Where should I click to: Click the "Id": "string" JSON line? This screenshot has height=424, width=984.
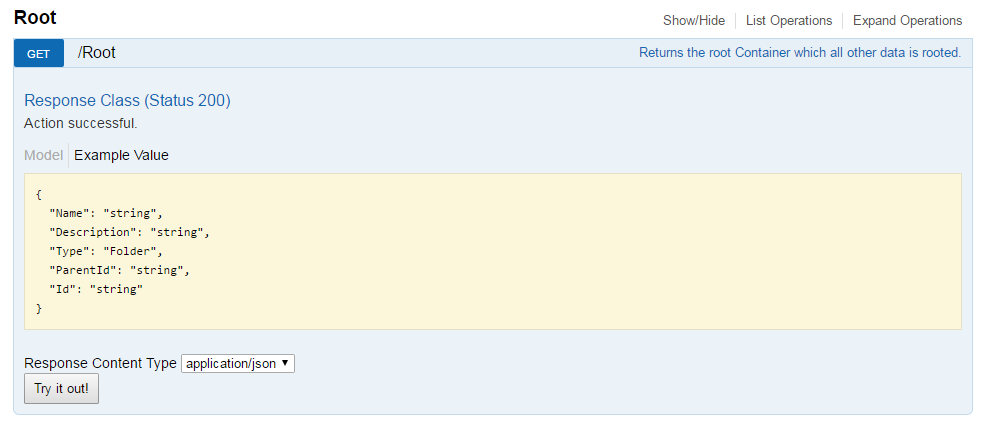click(96, 289)
